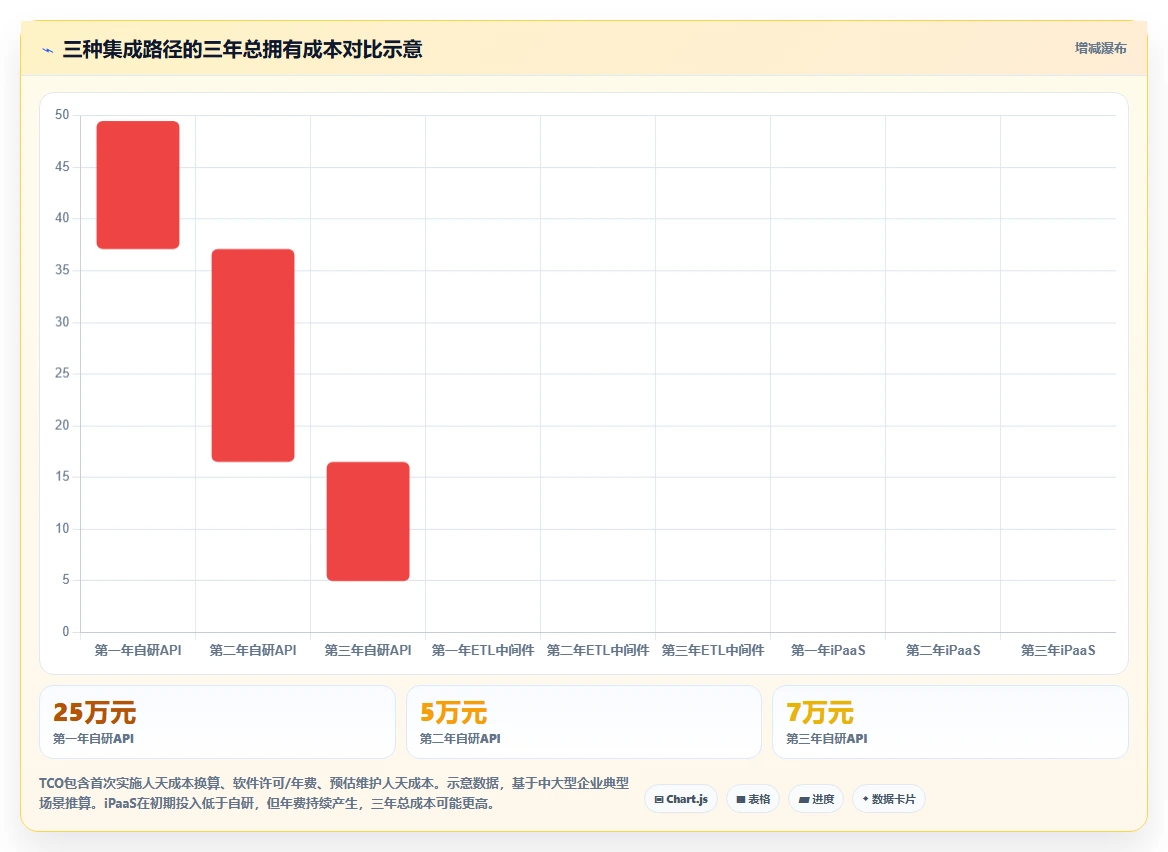The height and width of the screenshot is (852, 1168).
Task: Open the 7万元 data card
Action: click(x=950, y=722)
